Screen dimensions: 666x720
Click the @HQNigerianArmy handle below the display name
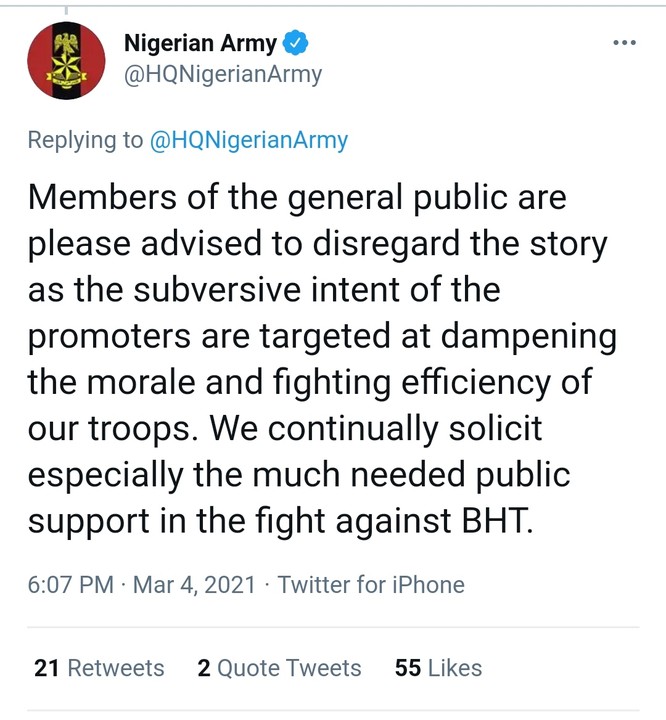pyautogui.click(x=222, y=75)
